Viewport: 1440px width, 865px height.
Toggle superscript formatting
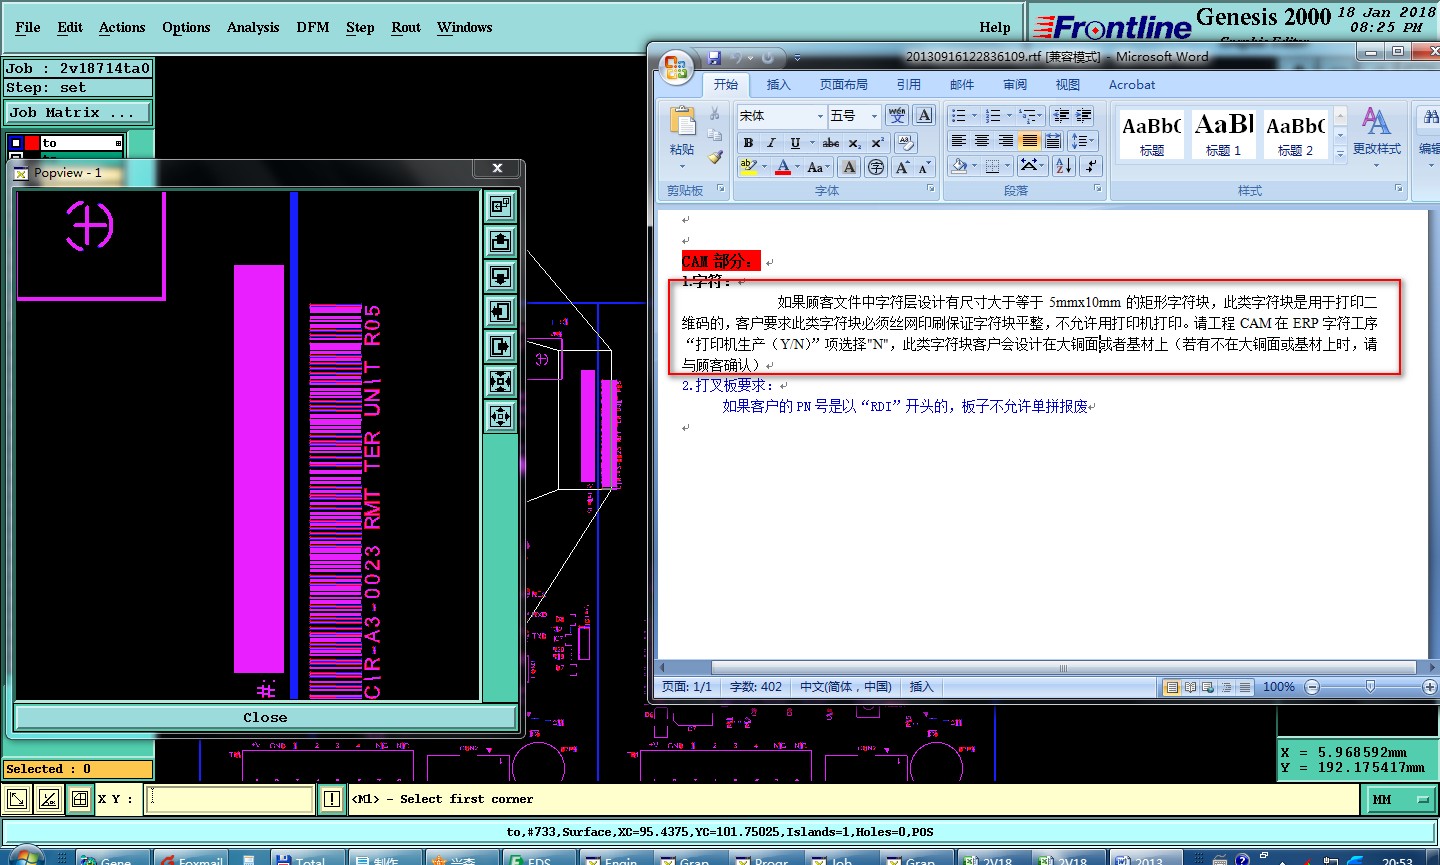pos(877,143)
